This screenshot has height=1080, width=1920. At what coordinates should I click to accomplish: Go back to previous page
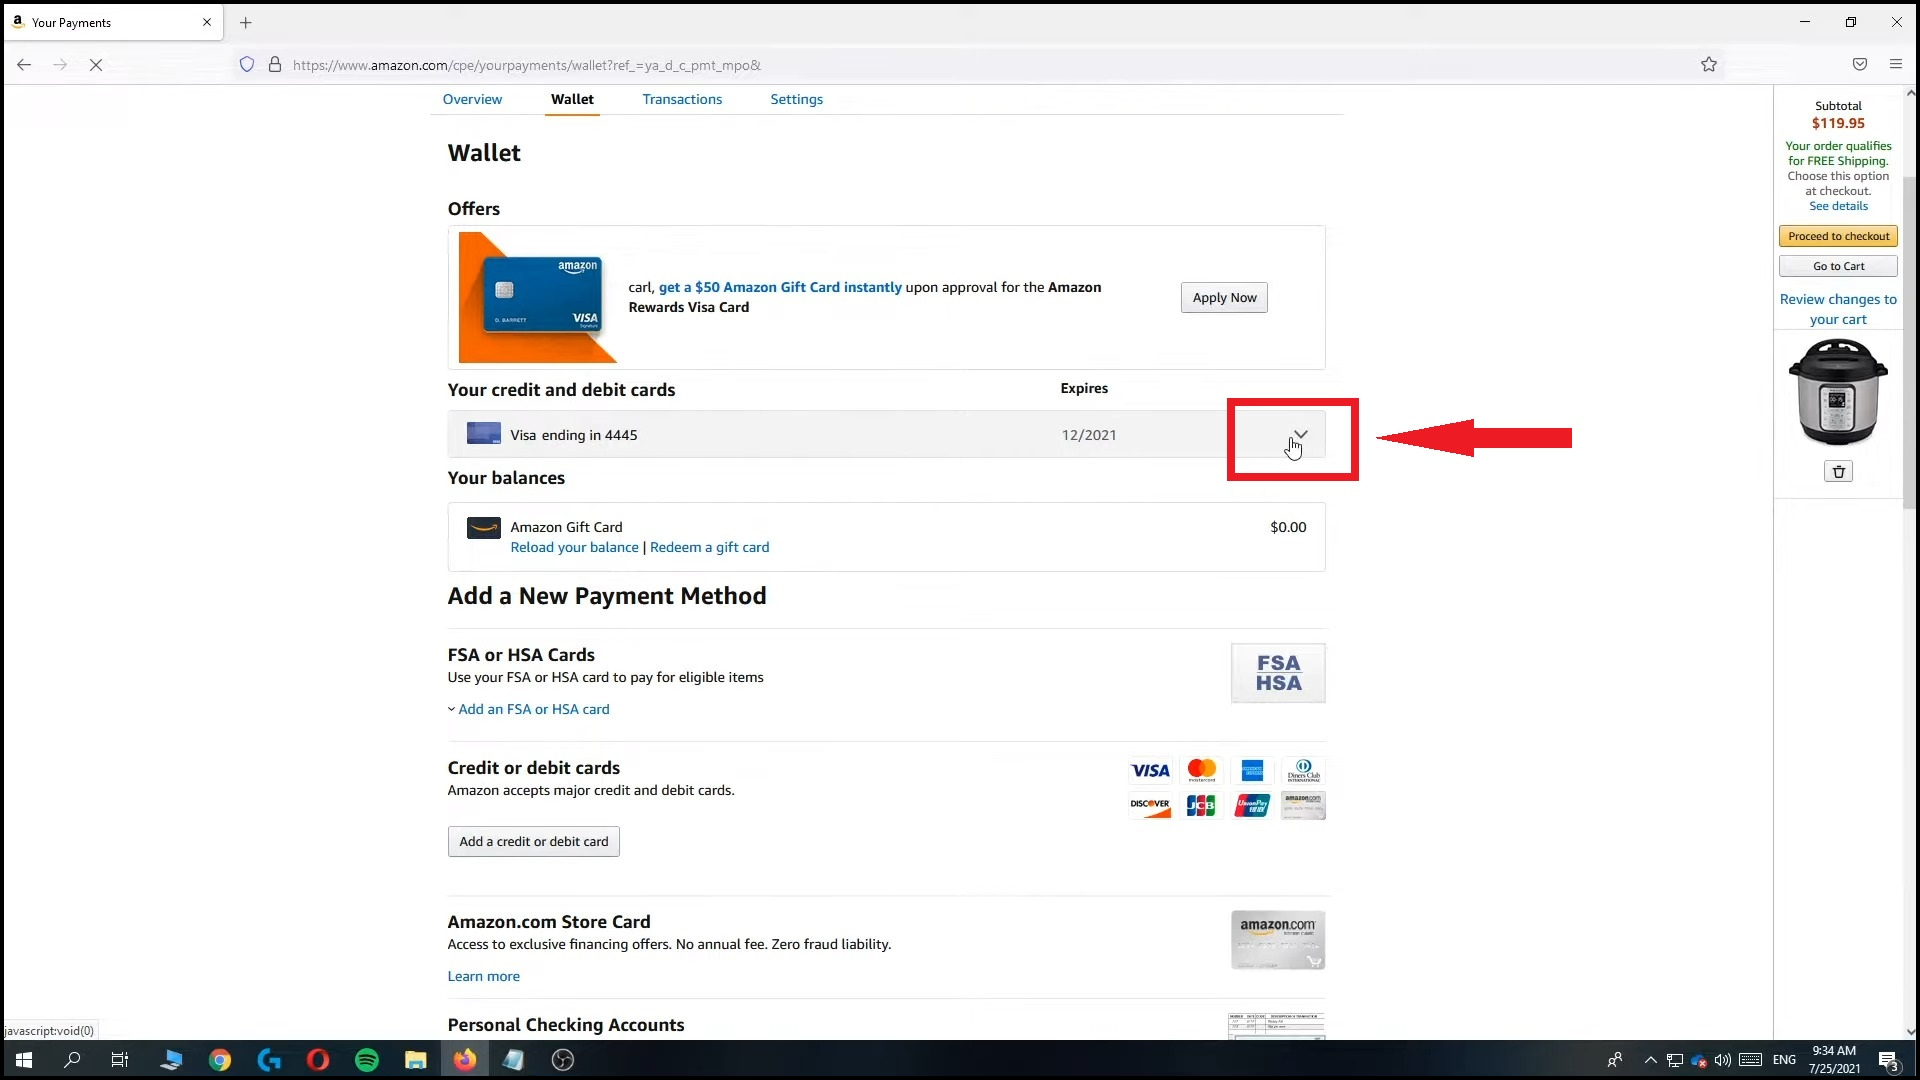(24, 65)
